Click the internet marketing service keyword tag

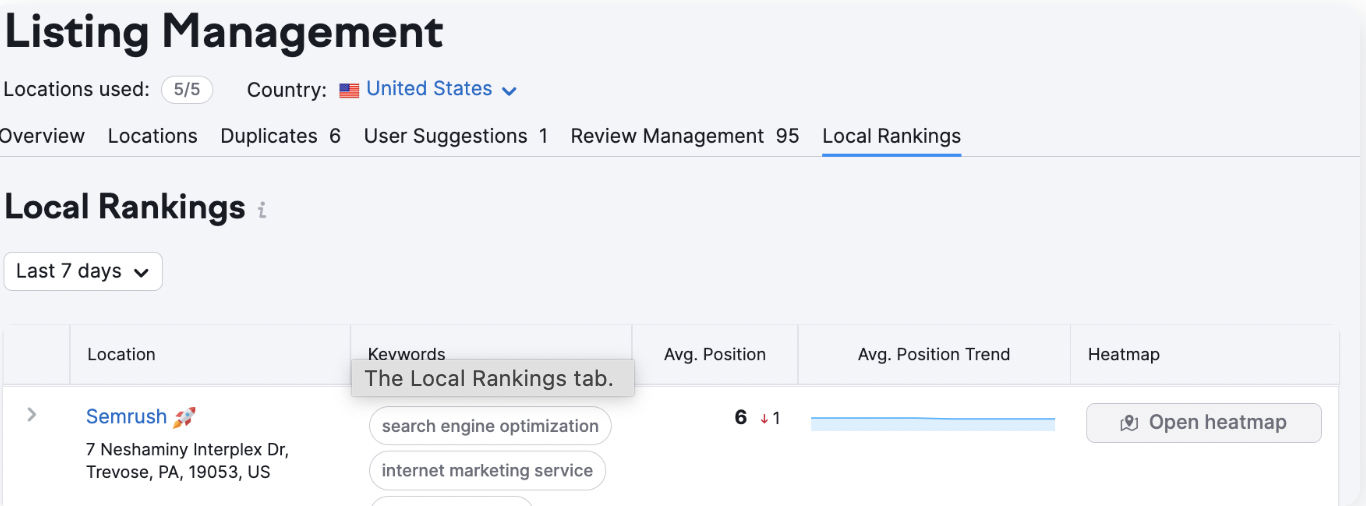coord(487,471)
